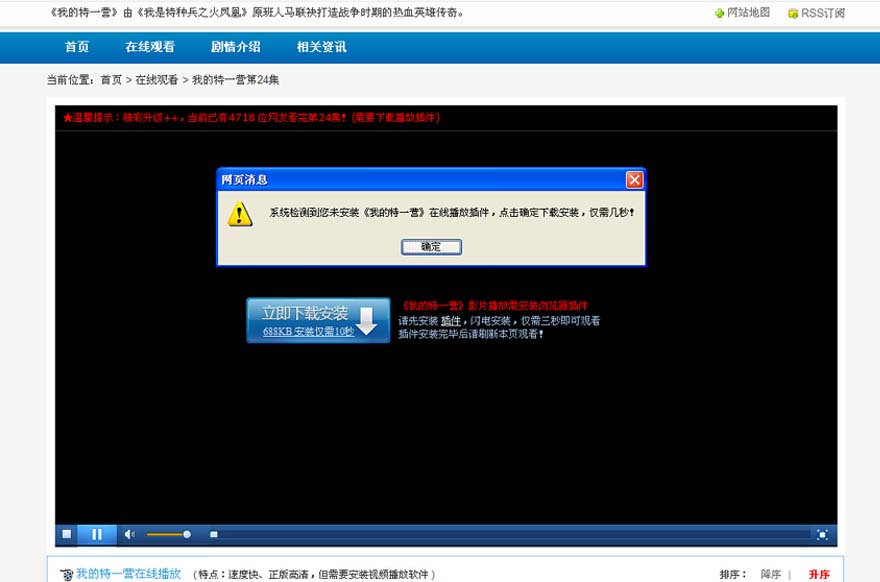Click the 确定 button in the dialog
The height and width of the screenshot is (582, 880).
pyautogui.click(x=431, y=247)
